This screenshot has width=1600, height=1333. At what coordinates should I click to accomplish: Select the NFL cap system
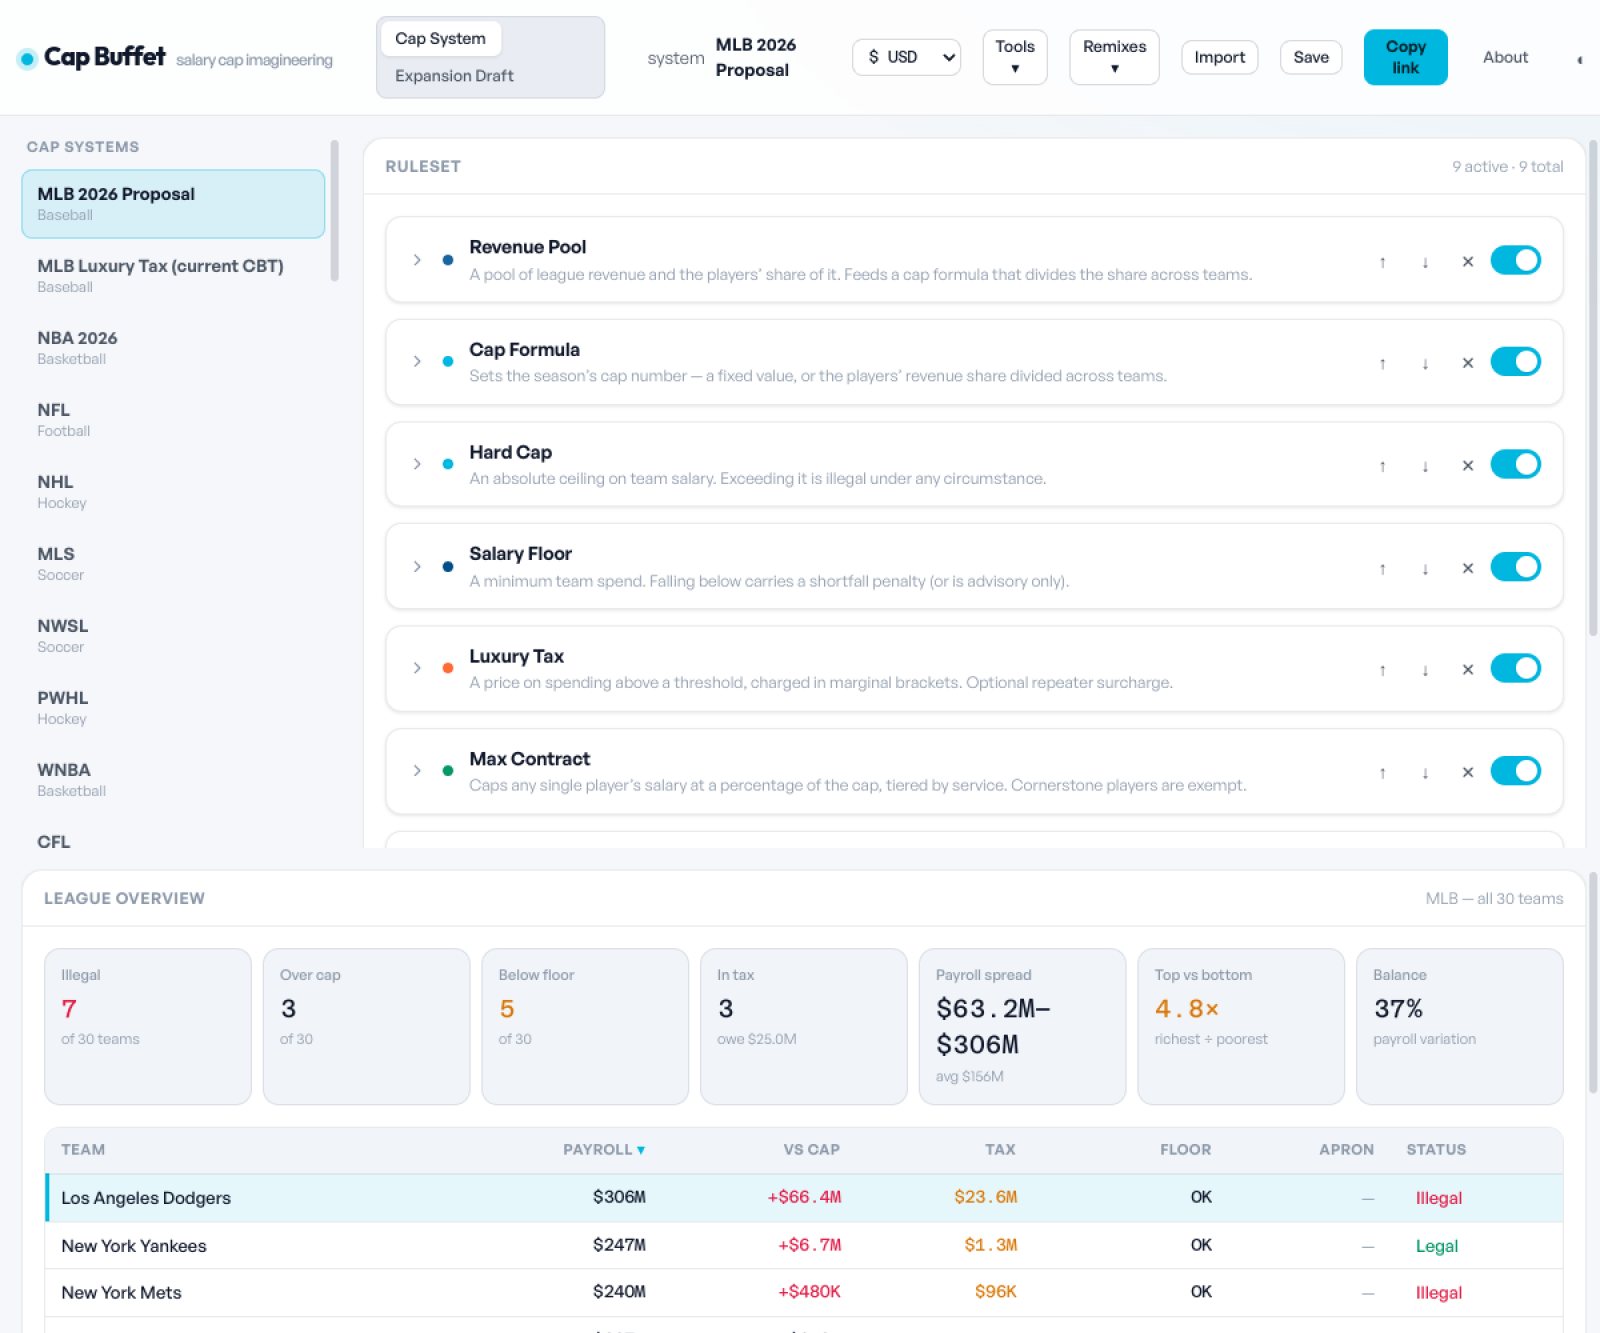click(173, 420)
